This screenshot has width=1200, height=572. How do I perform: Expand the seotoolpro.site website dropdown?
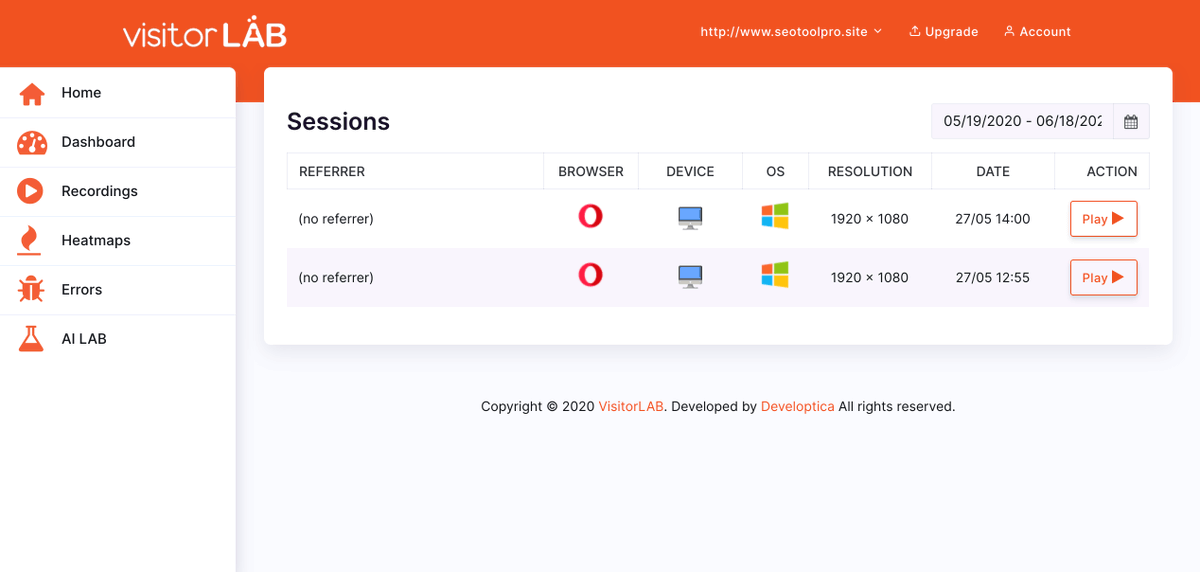[791, 32]
